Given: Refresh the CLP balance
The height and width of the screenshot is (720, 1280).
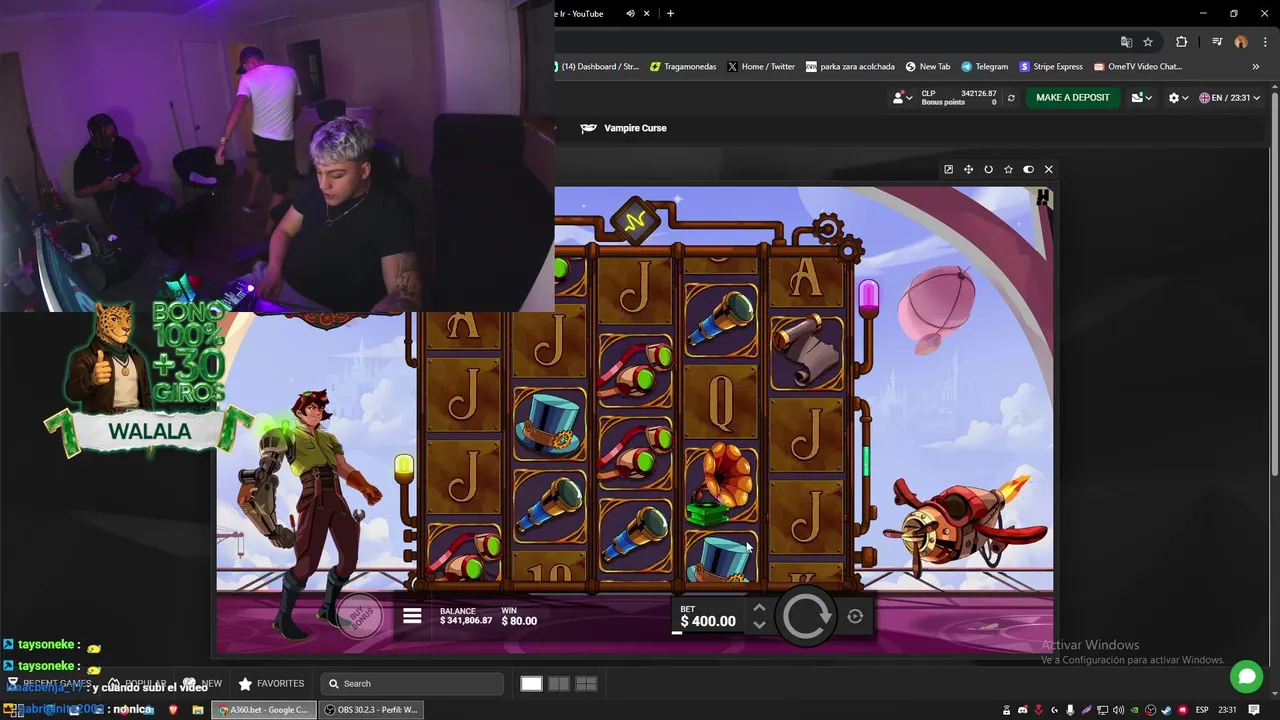Looking at the screenshot, I should tap(1011, 98).
